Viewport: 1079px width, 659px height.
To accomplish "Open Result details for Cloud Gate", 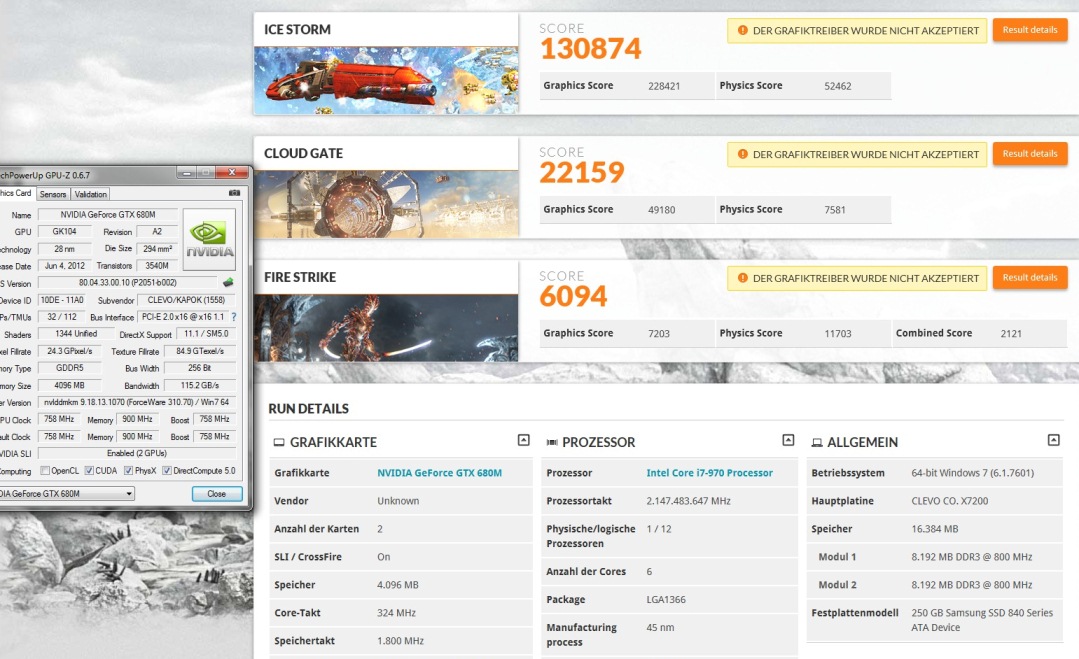I will pos(1029,154).
